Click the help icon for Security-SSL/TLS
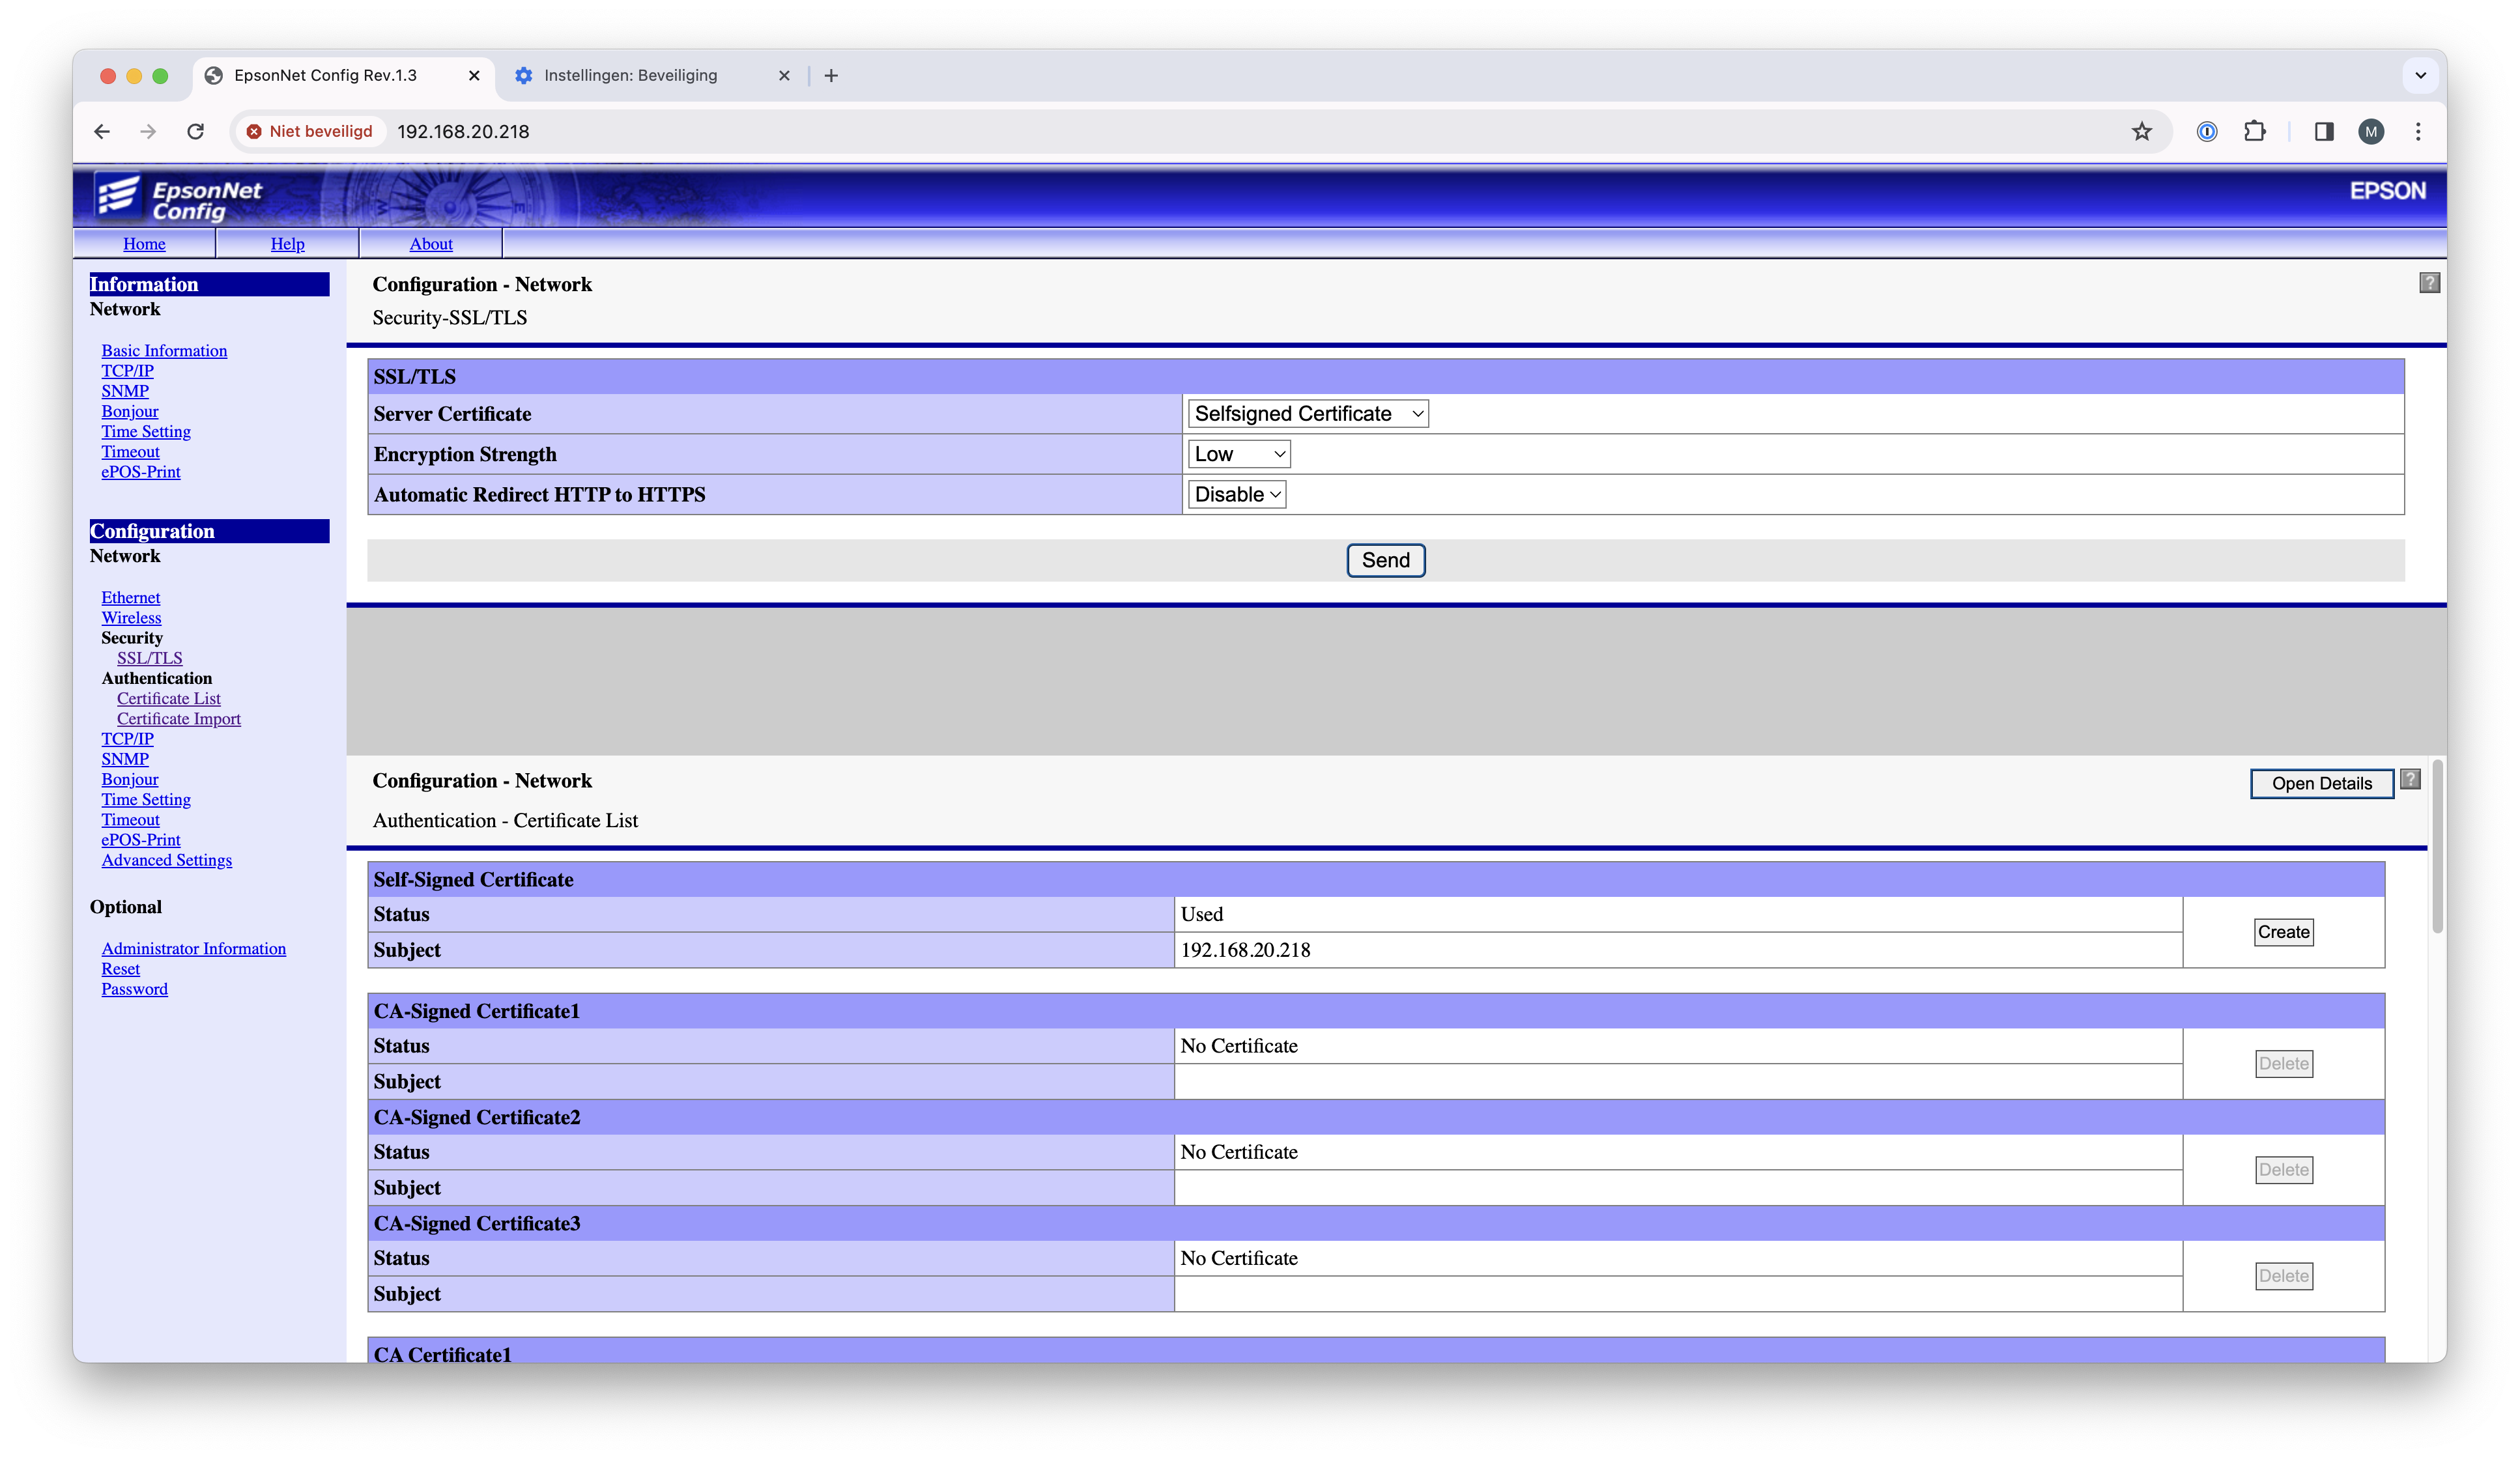This screenshot has width=2520, height=1459. click(x=2429, y=283)
